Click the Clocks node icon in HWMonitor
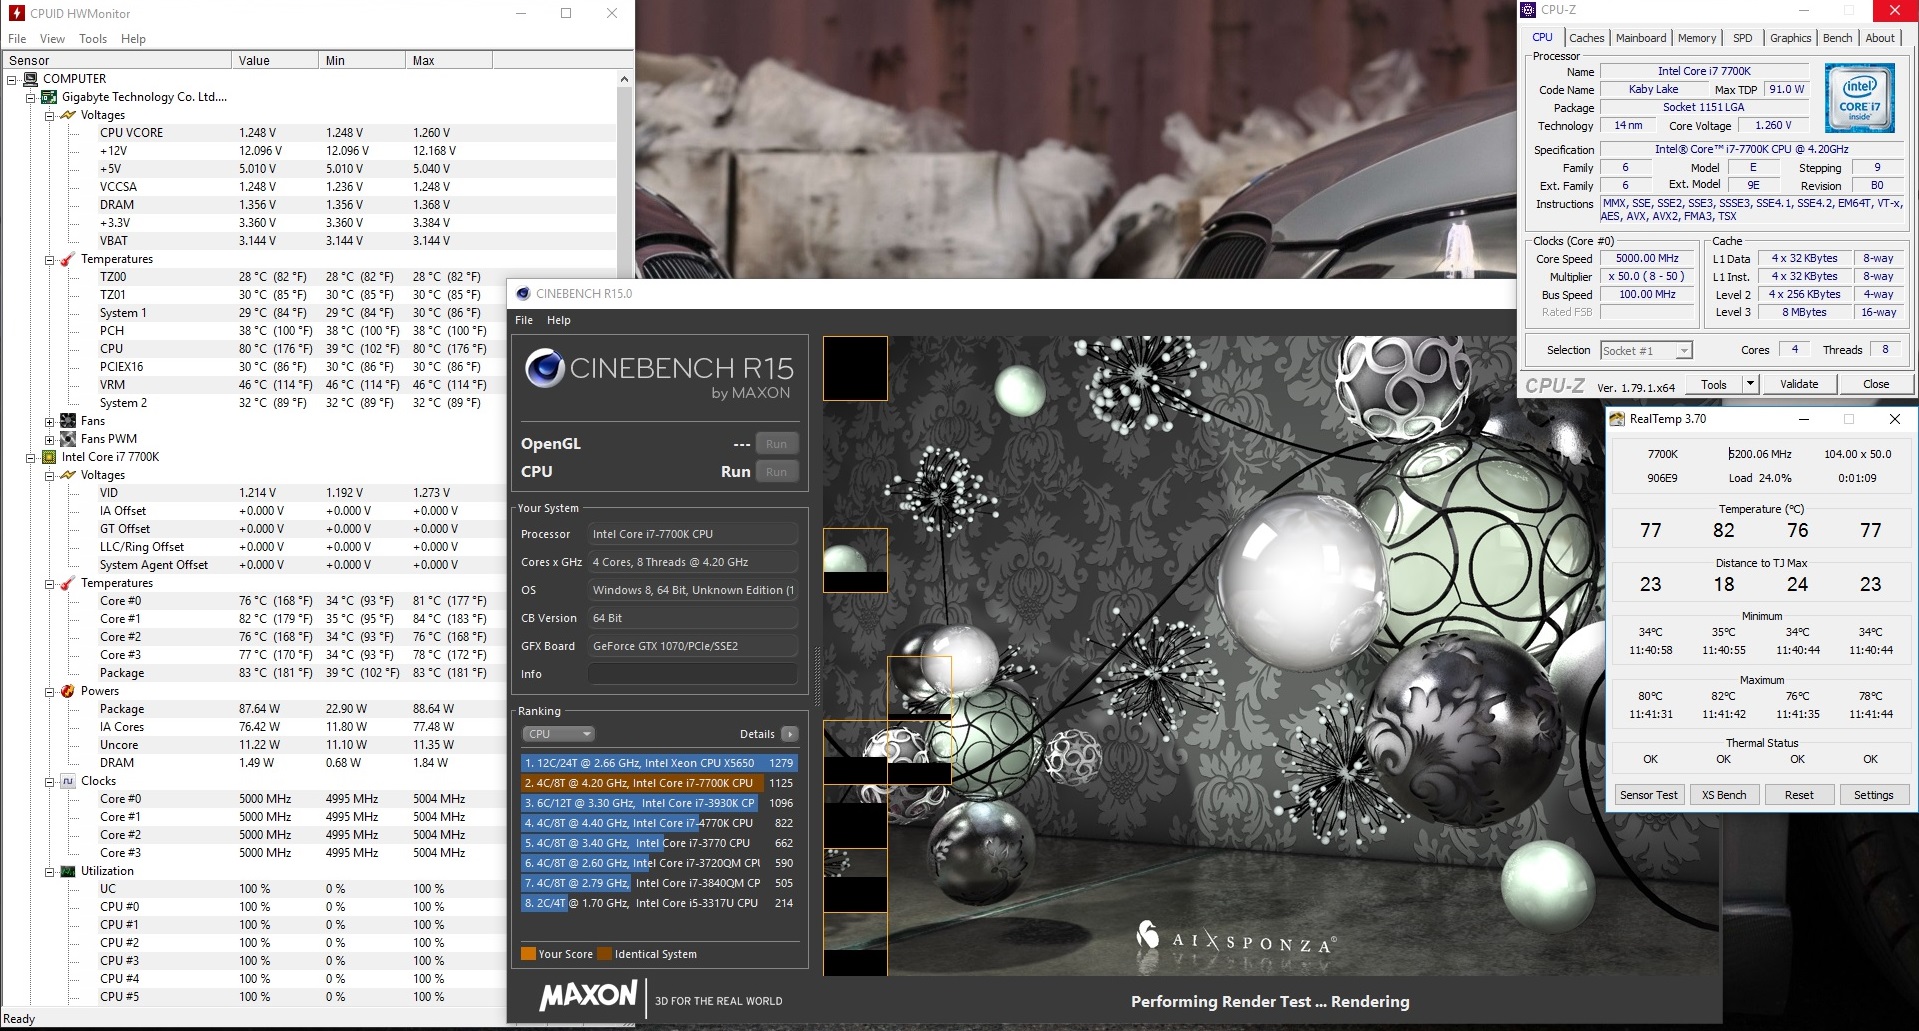The image size is (1919, 1031). (68, 781)
